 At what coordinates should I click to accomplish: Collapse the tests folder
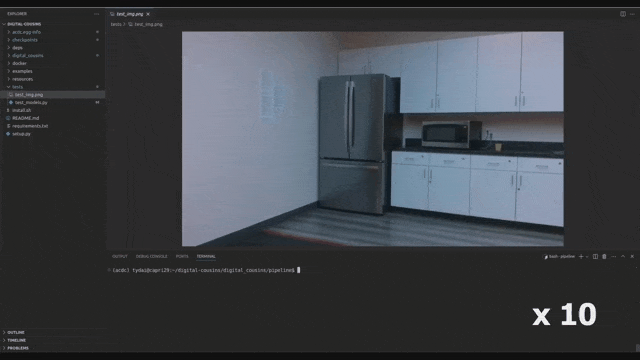click(x=17, y=87)
